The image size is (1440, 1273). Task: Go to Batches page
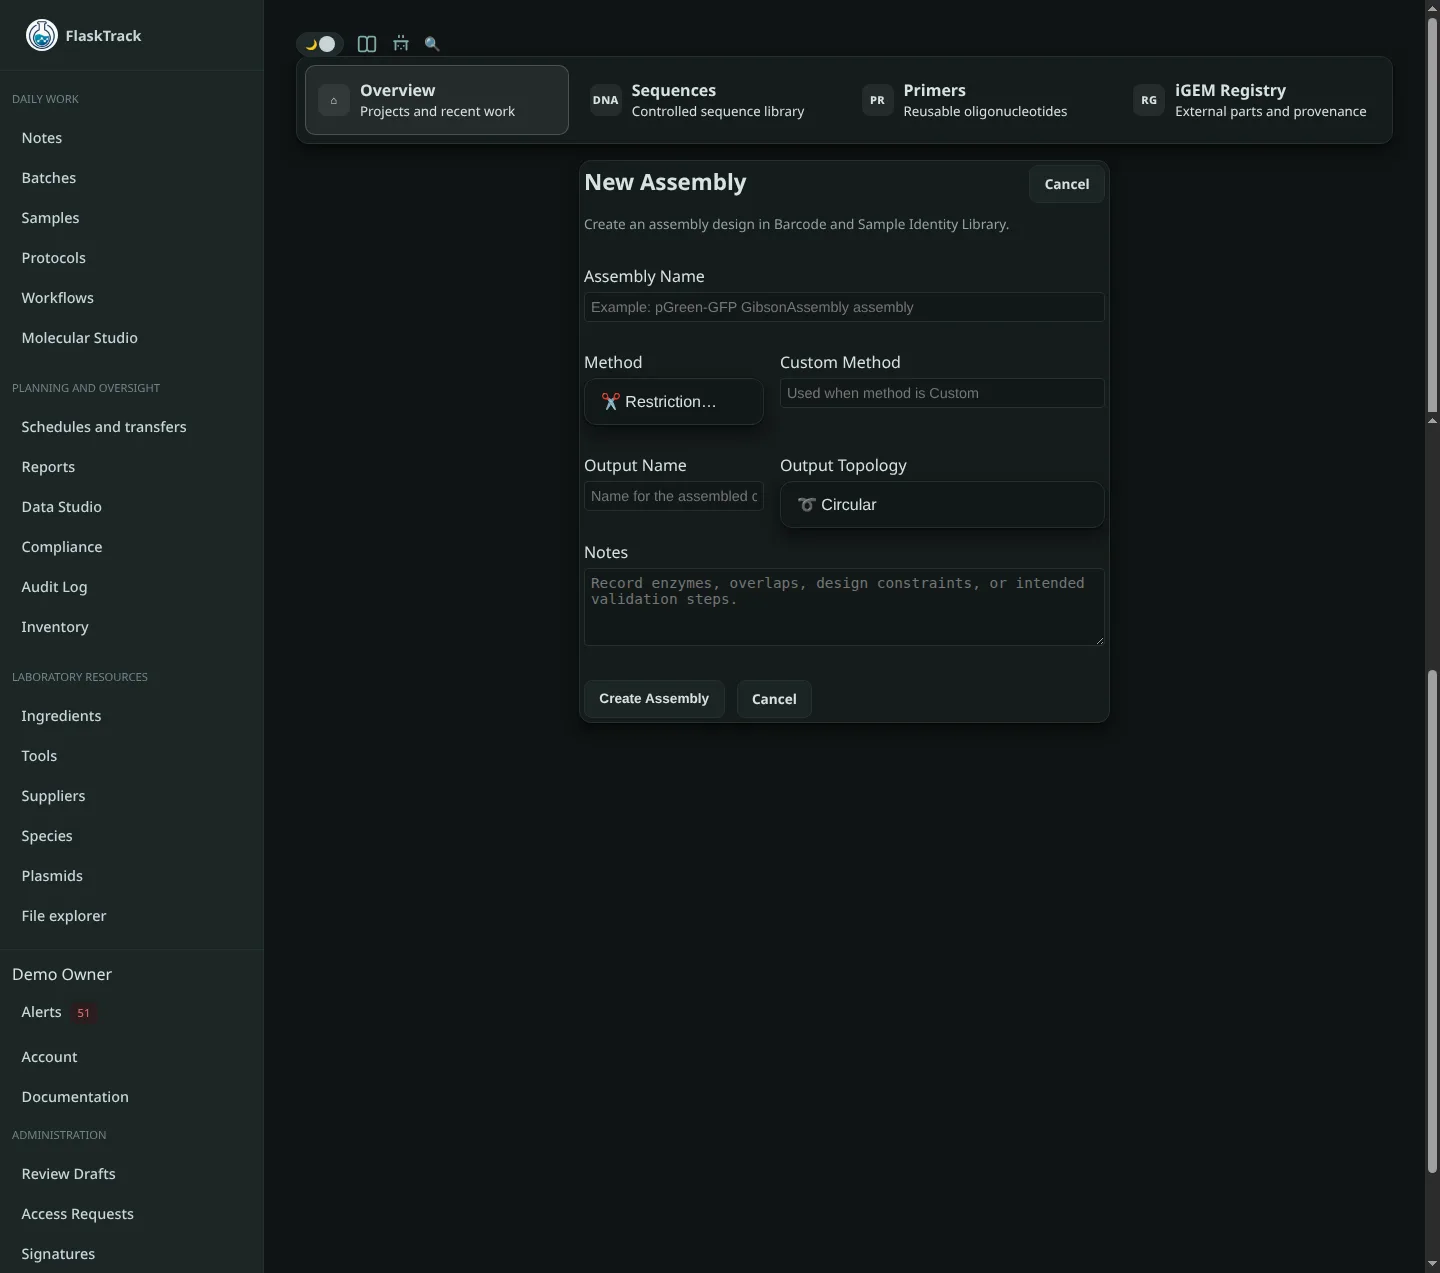tap(49, 178)
